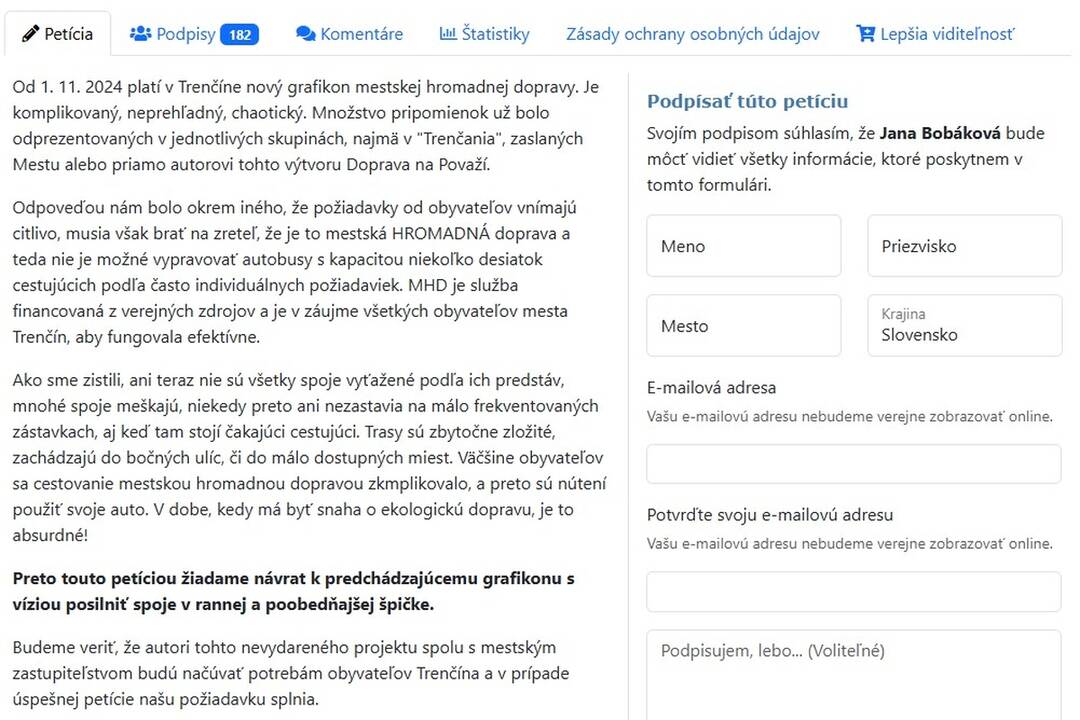1080x720 pixels.
Task: Click the Mesto input field
Action: (743, 325)
